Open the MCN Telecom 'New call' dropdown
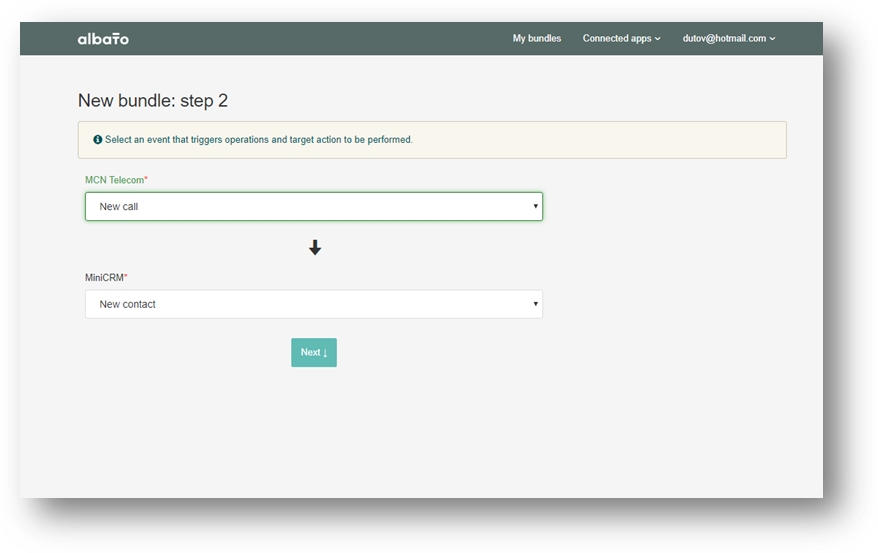Image resolution: width=878 pixels, height=553 pixels. (x=314, y=207)
